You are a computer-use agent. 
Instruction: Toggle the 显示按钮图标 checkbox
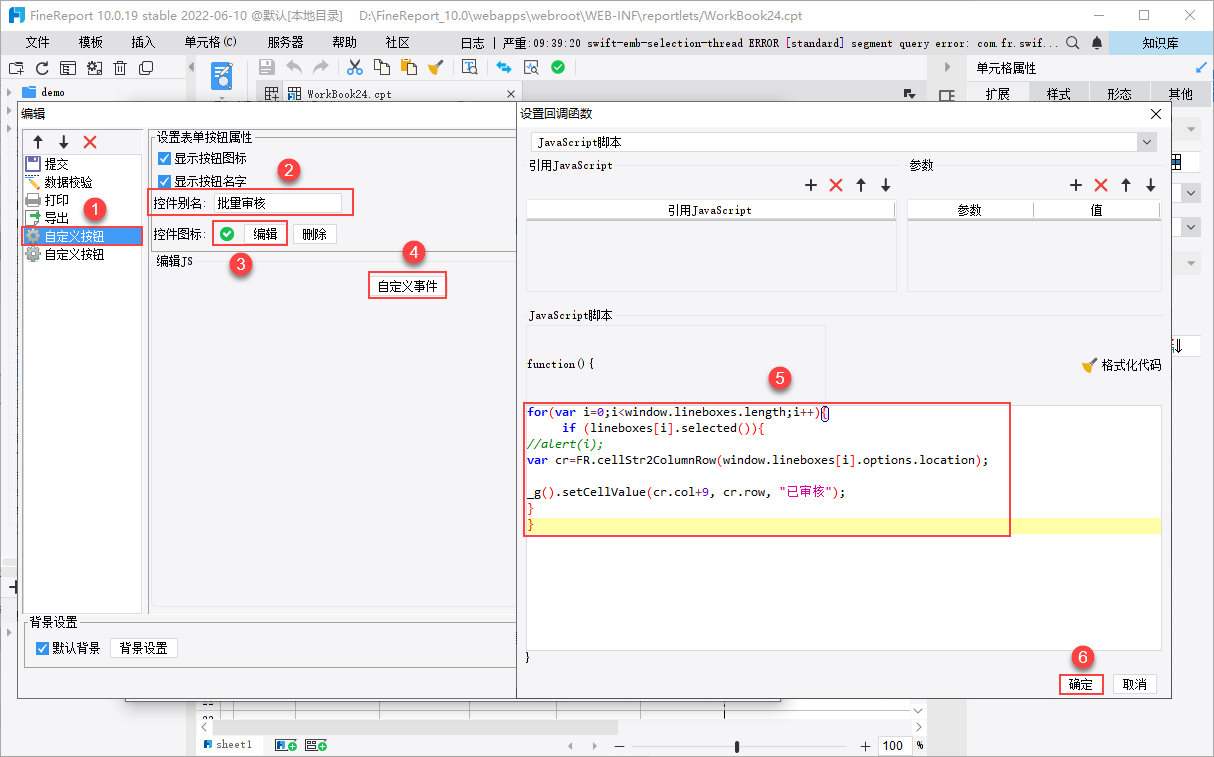[165, 159]
